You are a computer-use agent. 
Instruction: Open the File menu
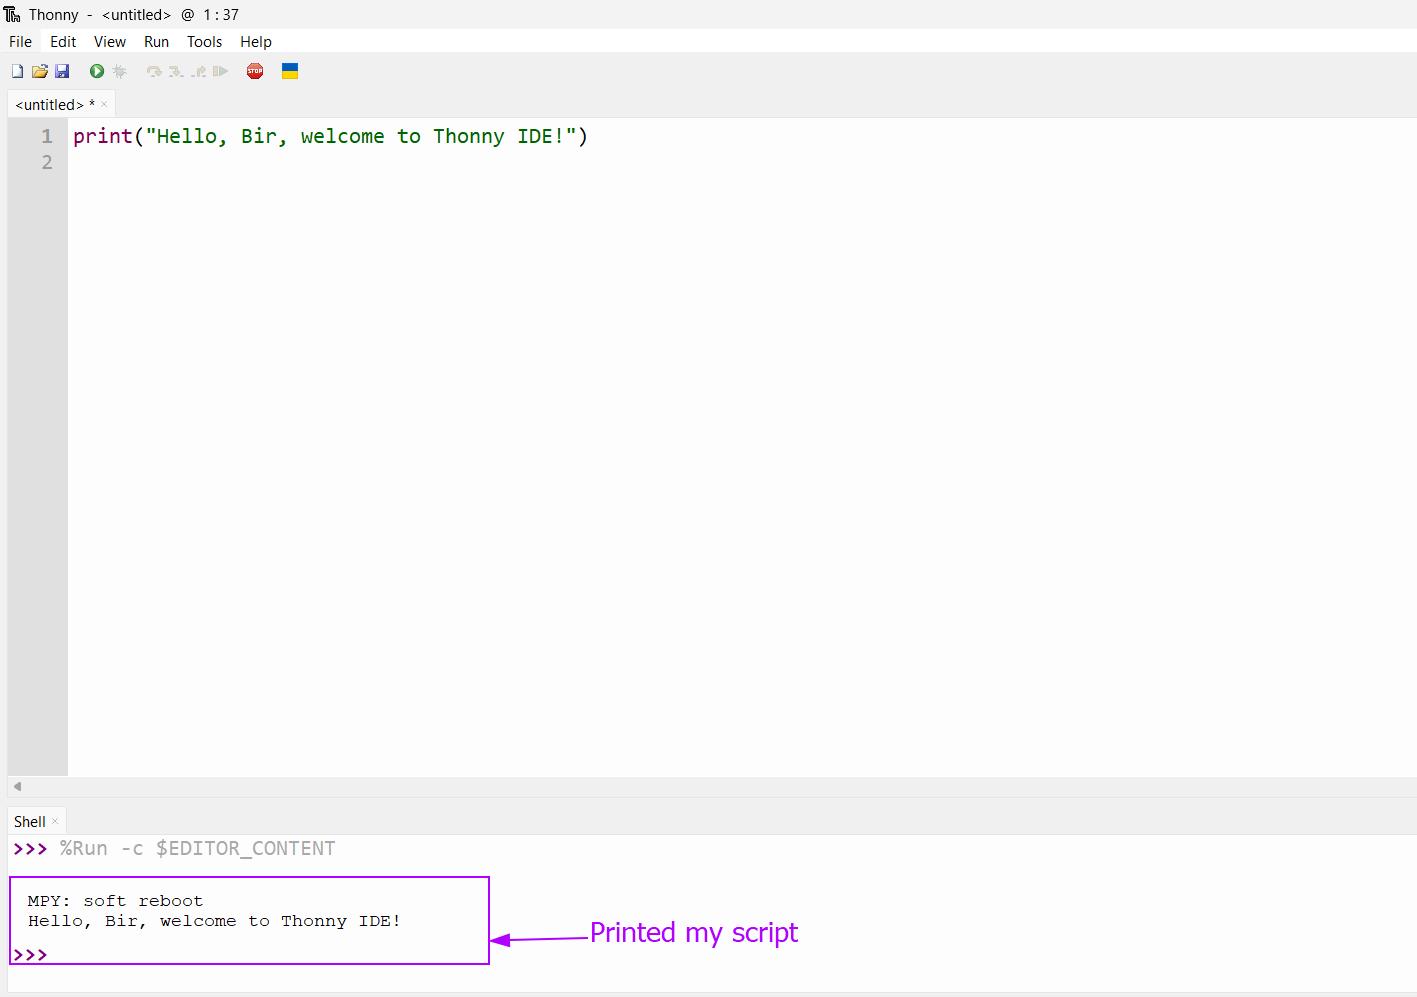20,42
